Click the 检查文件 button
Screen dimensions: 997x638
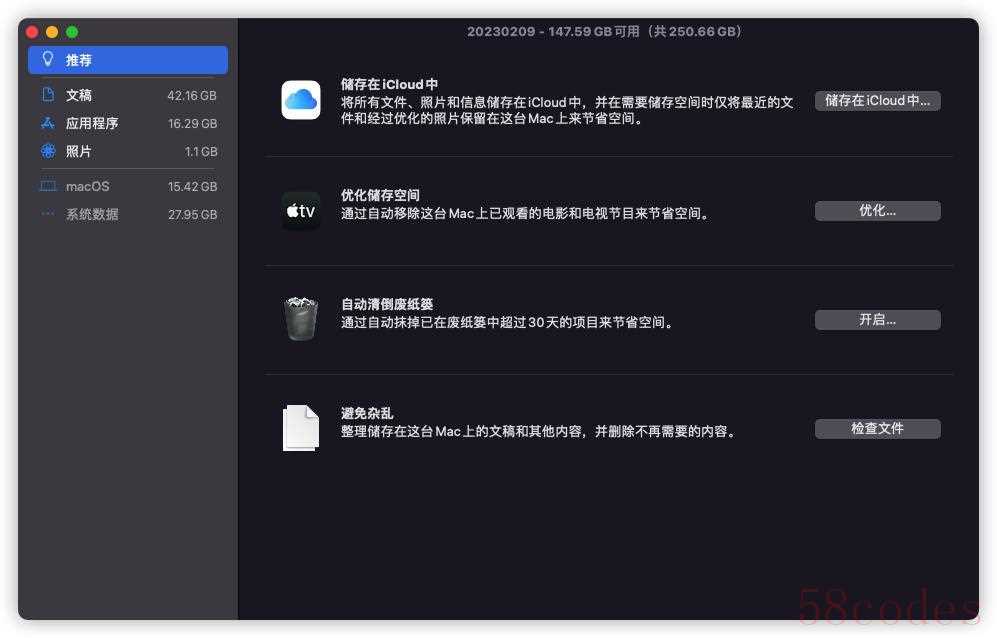[877, 428]
